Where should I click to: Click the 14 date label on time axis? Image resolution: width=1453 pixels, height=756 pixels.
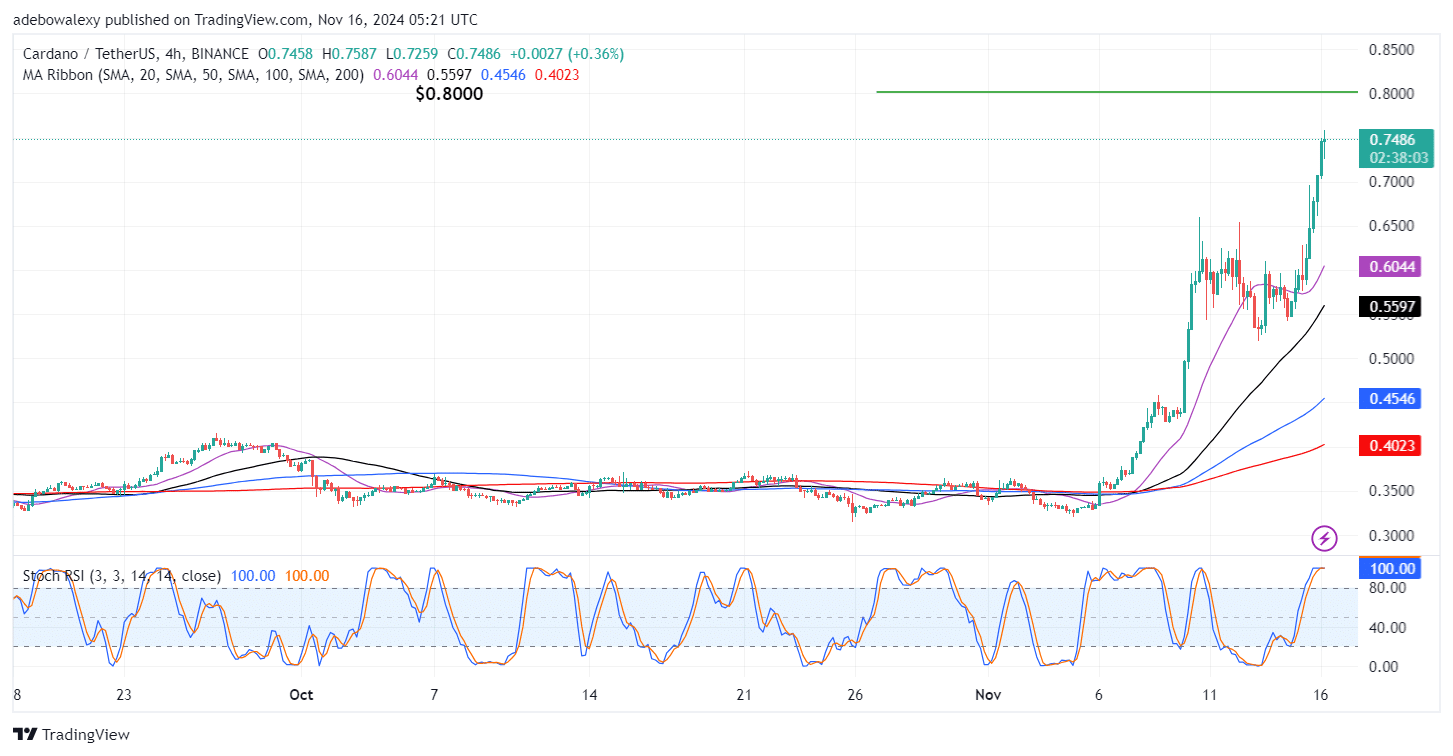(x=589, y=695)
